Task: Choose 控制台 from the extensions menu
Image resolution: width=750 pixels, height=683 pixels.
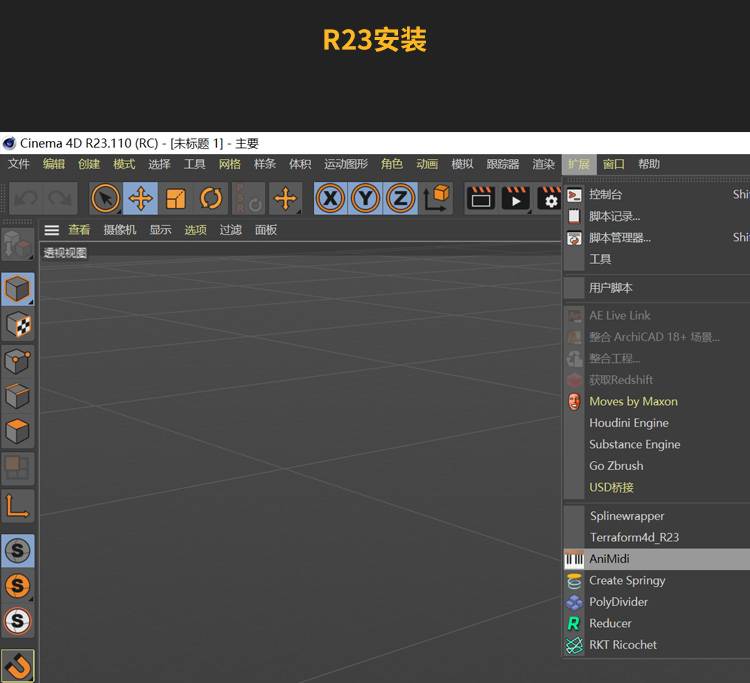Action: pos(657,194)
